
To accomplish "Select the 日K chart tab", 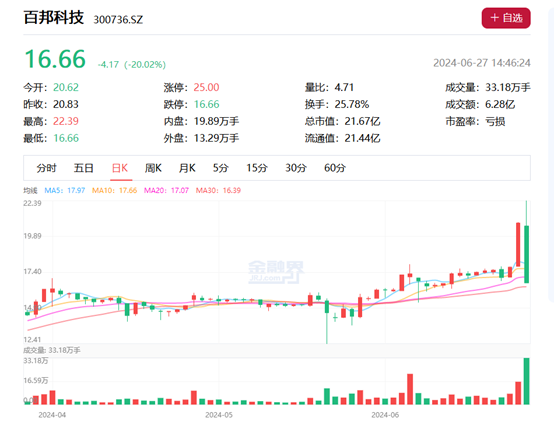I will point(120,168).
